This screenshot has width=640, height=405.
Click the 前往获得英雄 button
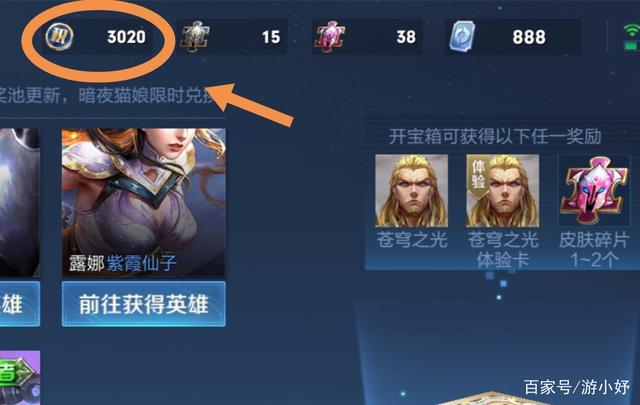click(x=143, y=304)
